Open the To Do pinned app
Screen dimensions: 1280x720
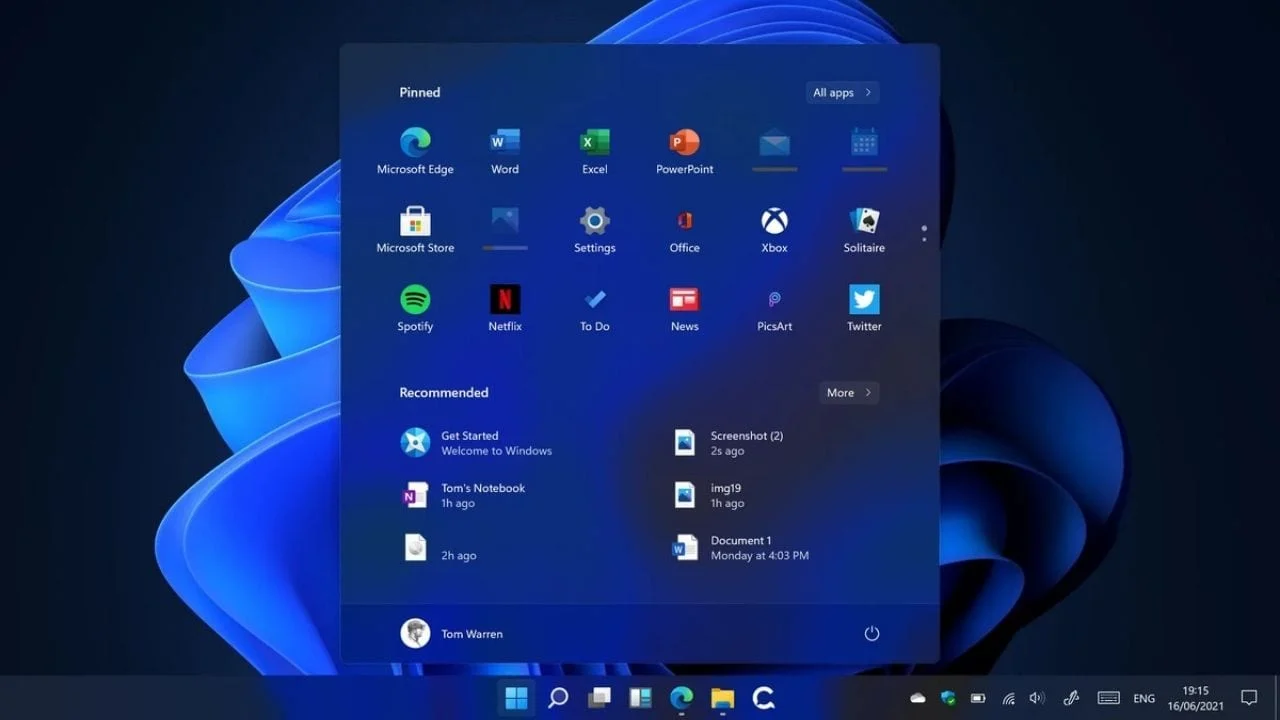(x=595, y=308)
